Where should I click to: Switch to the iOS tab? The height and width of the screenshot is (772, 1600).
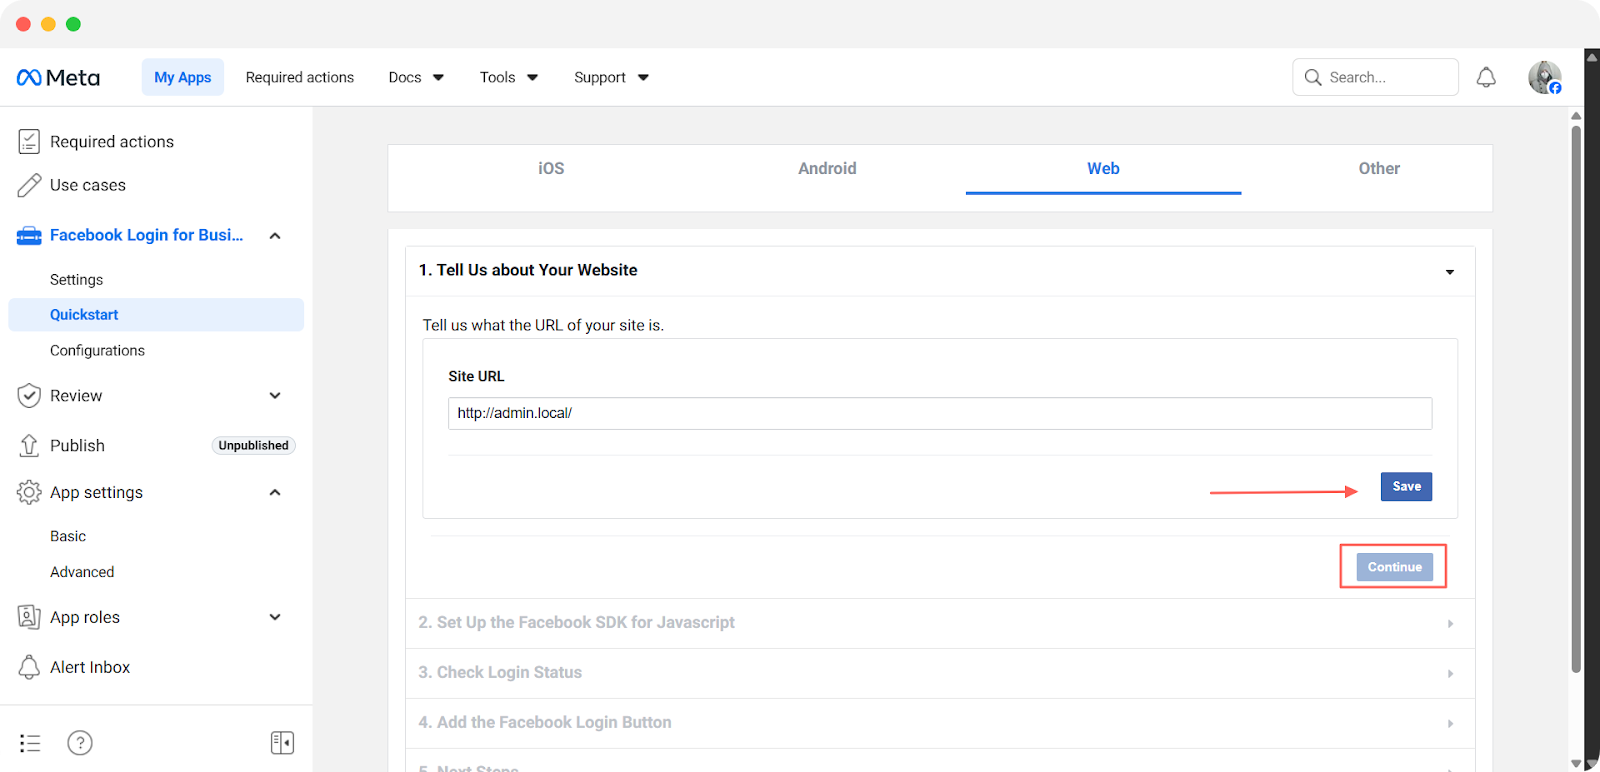[x=551, y=169]
